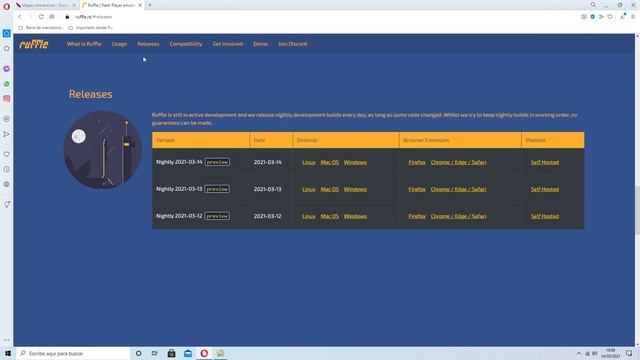The width and height of the screenshot is (640, 360).
Task: Open the What is Ruffle menu item
Action: tap(84, 44)
